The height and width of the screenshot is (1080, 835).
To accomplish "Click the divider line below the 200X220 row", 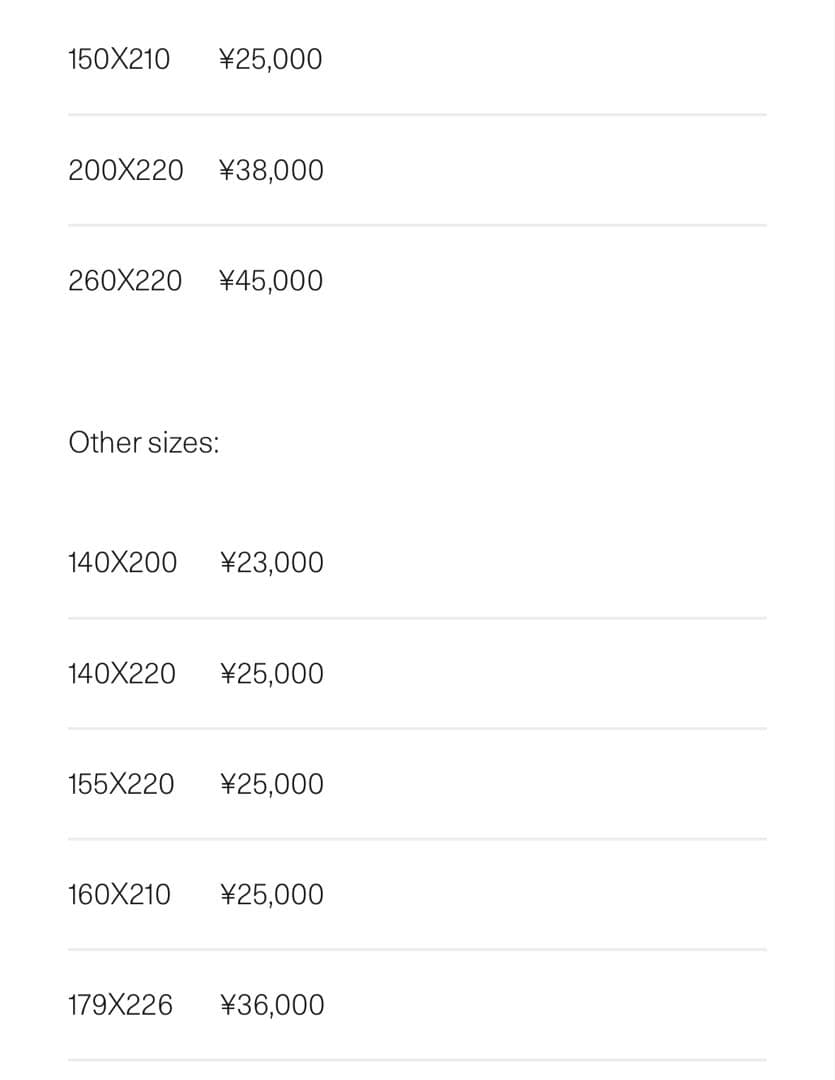I will click(417, 225).
